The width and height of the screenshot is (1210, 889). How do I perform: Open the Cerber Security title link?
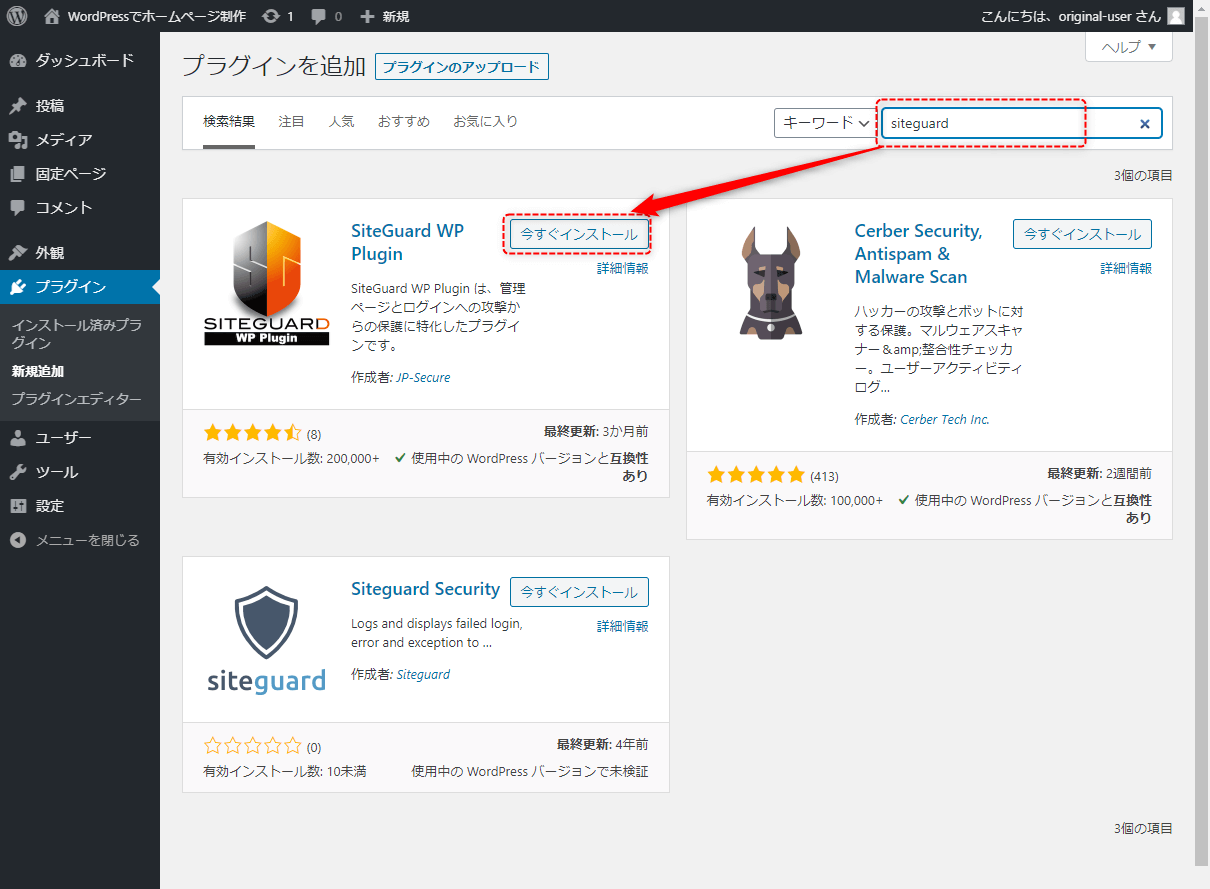(x=918, y=254)
